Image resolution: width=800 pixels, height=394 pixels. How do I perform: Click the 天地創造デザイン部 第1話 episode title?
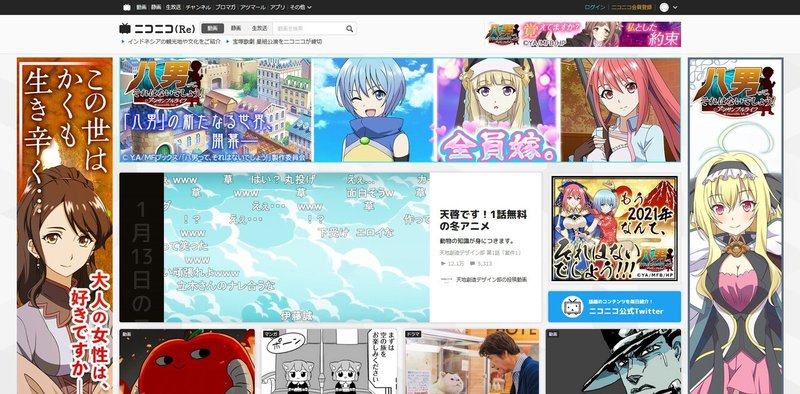480,253
